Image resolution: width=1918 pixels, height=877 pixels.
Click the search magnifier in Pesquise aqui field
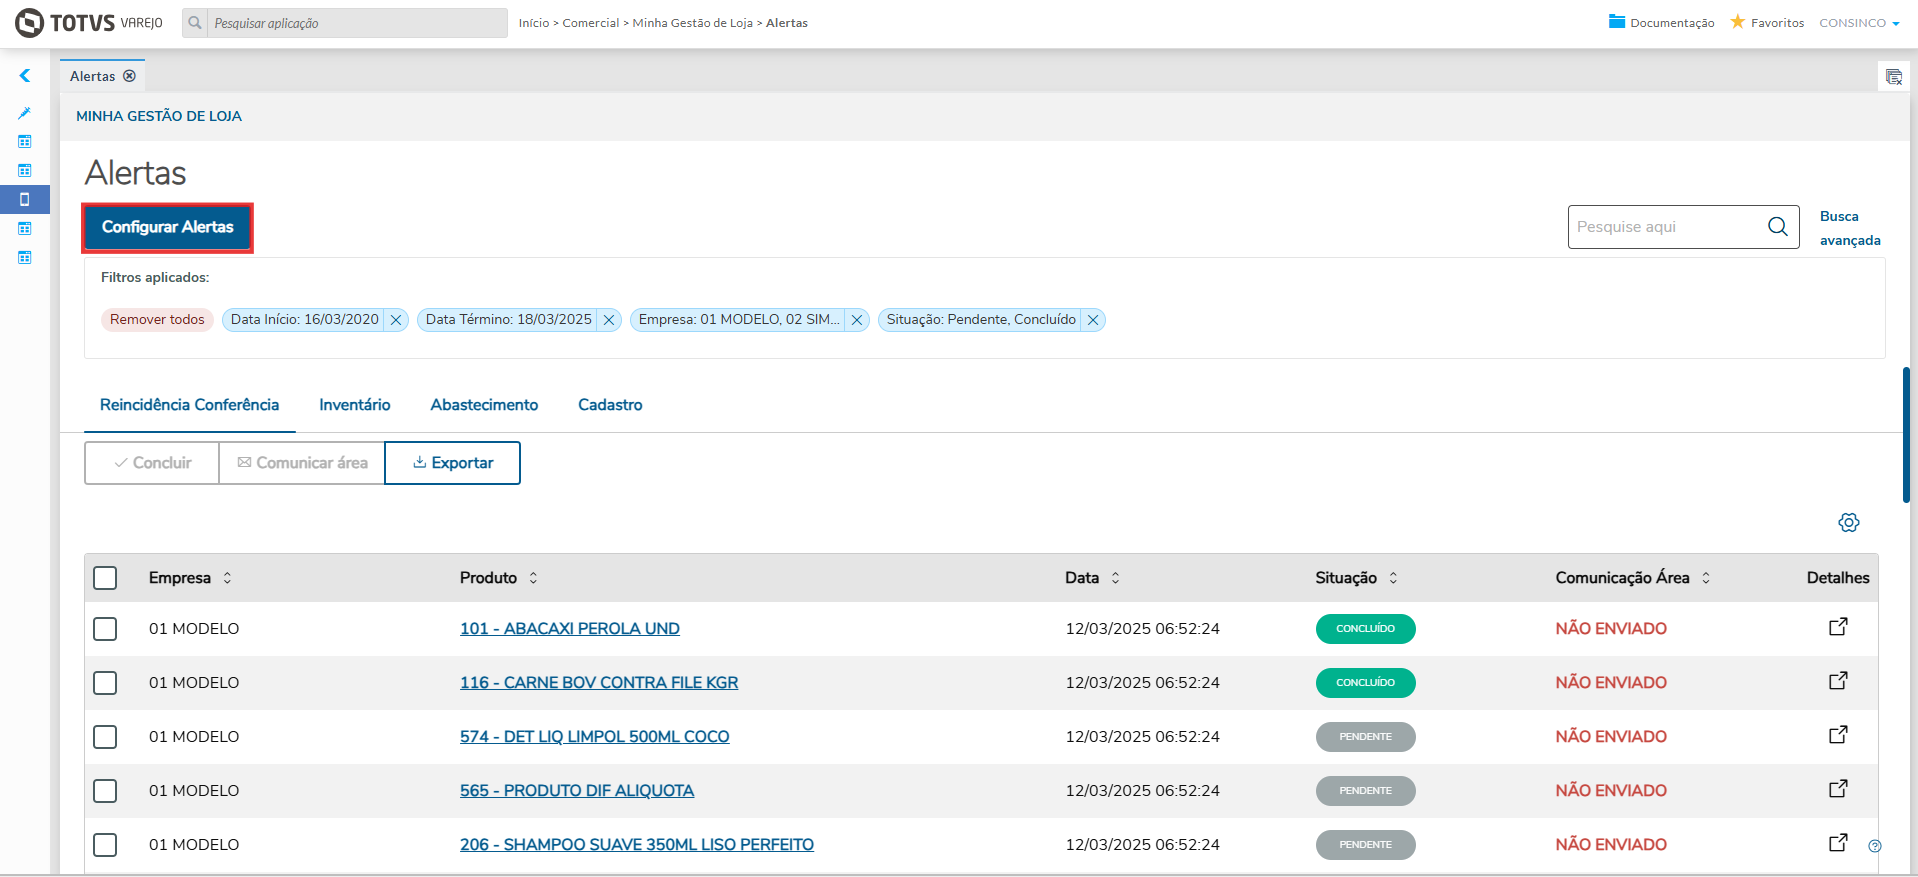[1778, 227]
